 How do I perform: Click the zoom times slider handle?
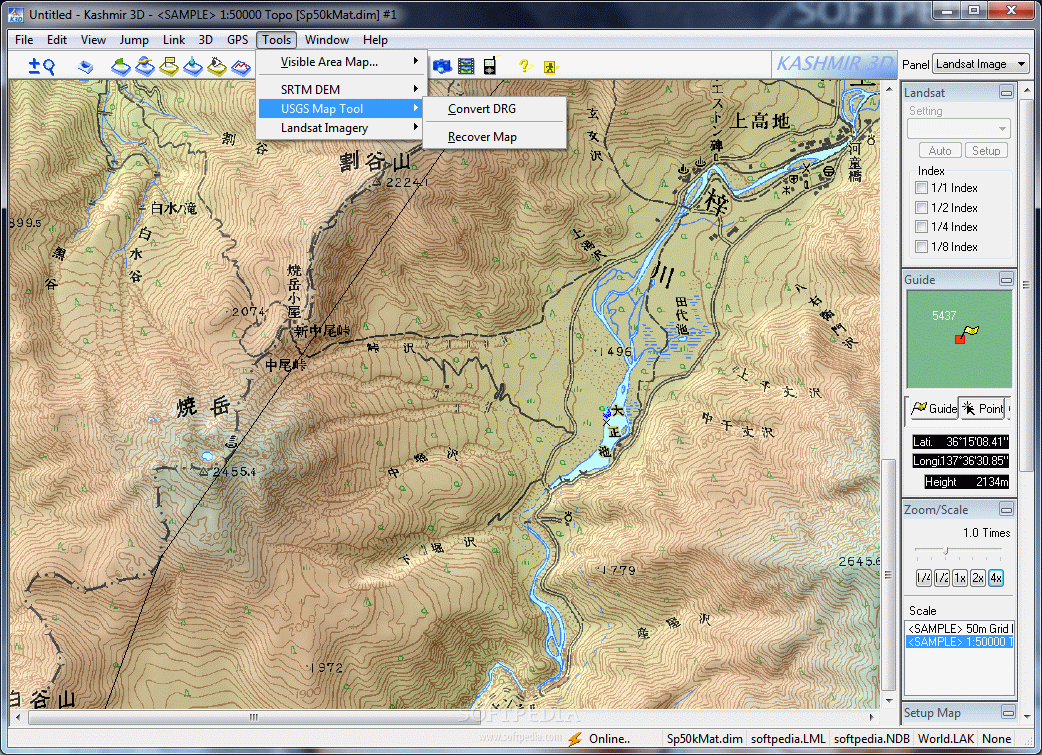click(x=946, y=550)
